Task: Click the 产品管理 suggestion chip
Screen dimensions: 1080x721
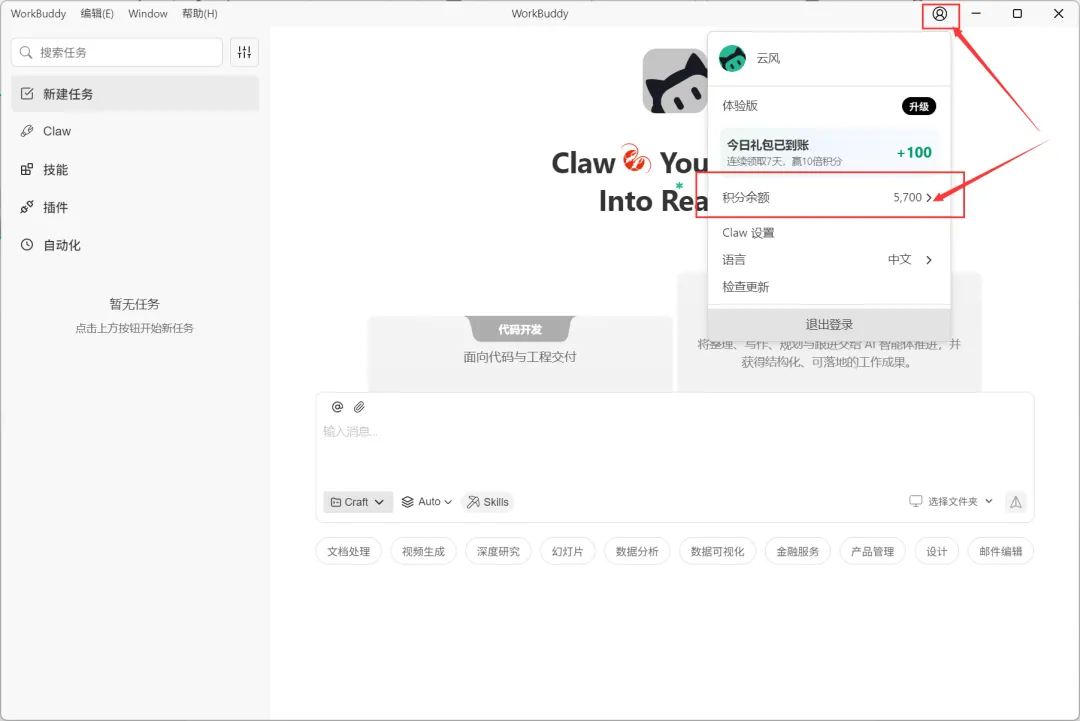Action: click(873, 552)
